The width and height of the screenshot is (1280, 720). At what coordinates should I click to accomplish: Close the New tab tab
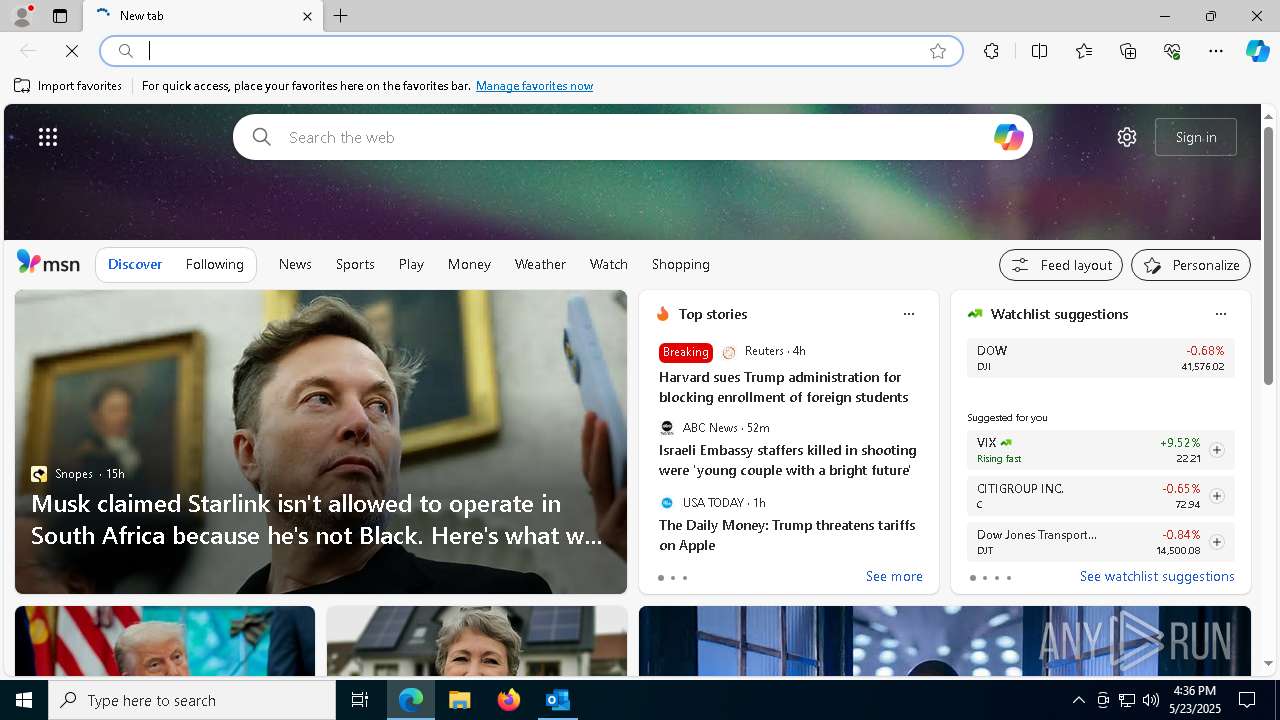coord(307,16)
